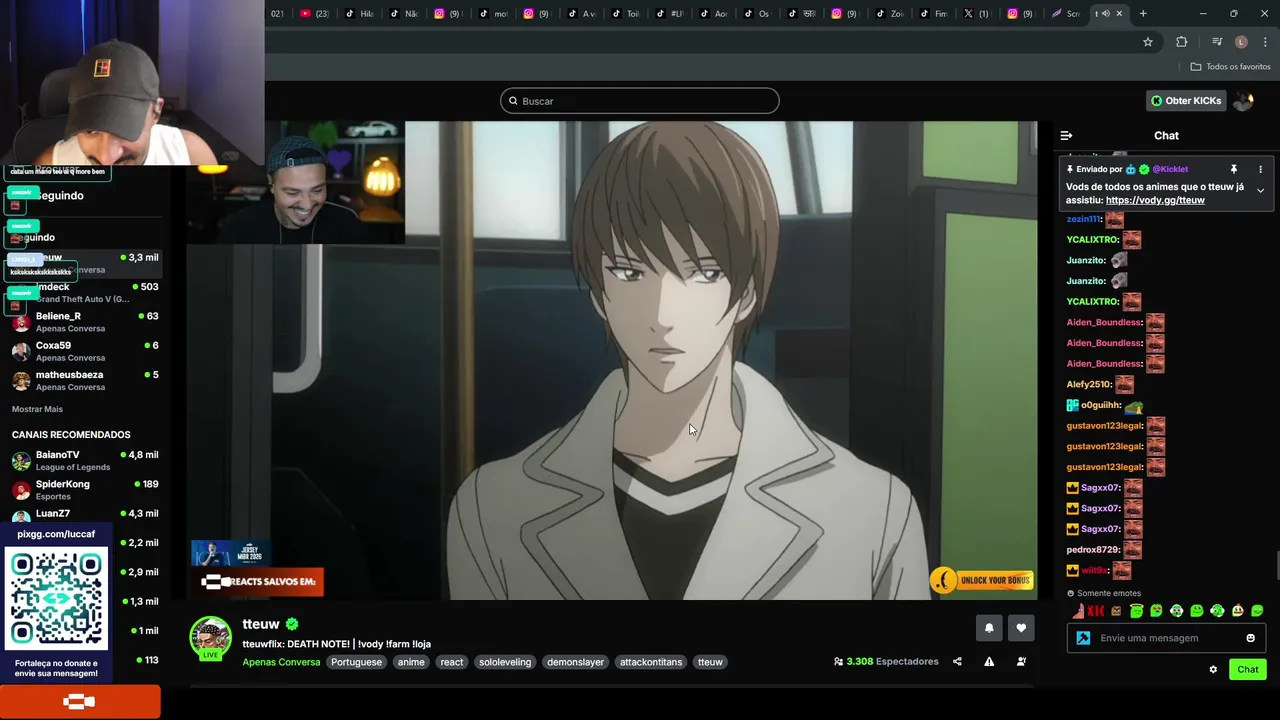Viewport: 1280px width, 720px height.
Task: Collapse the chat panel with the arrow icon
Action: click(1066, 136)
